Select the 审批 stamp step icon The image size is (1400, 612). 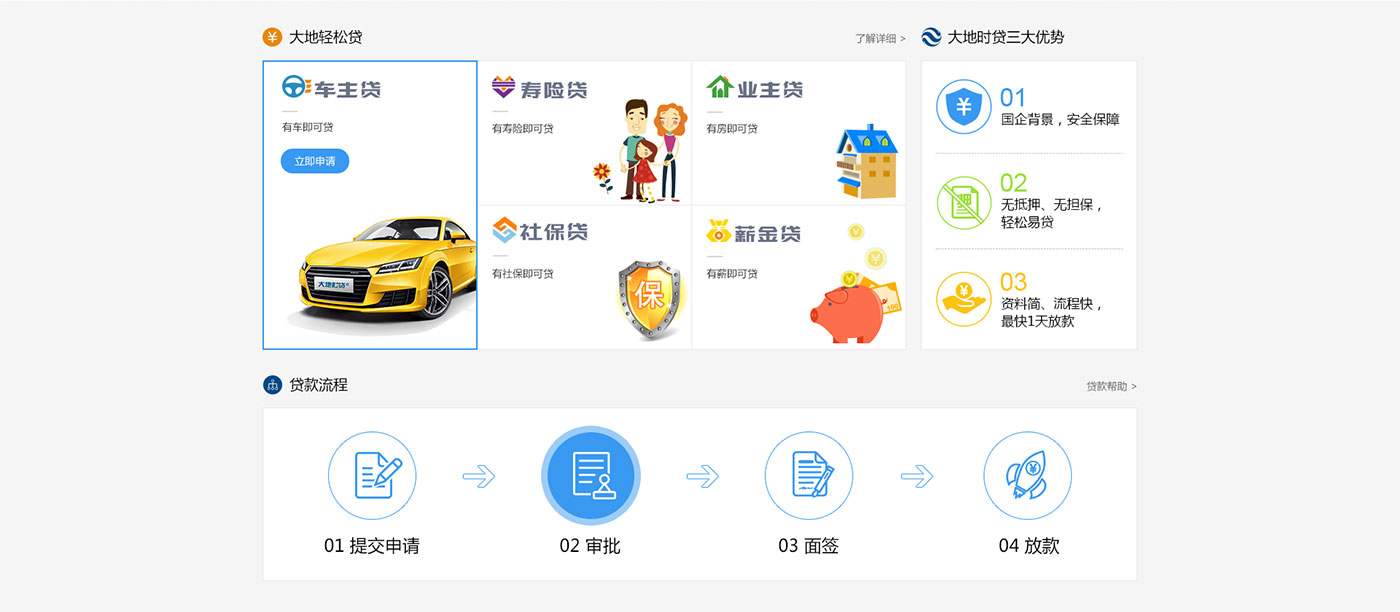tap(590, 476)
